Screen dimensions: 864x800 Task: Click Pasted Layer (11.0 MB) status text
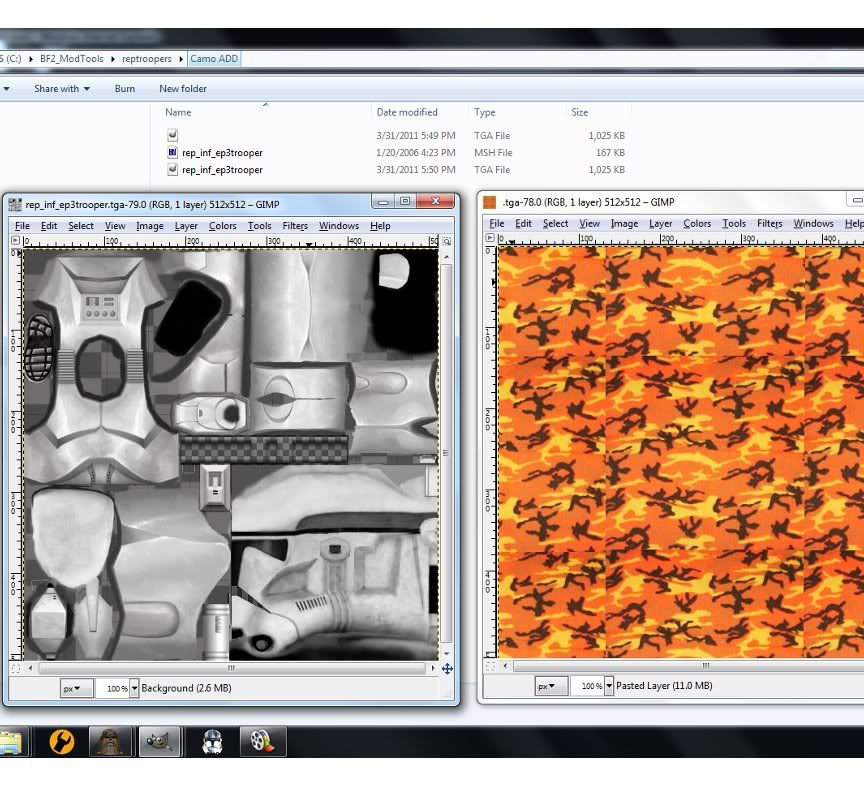(664, 686)
